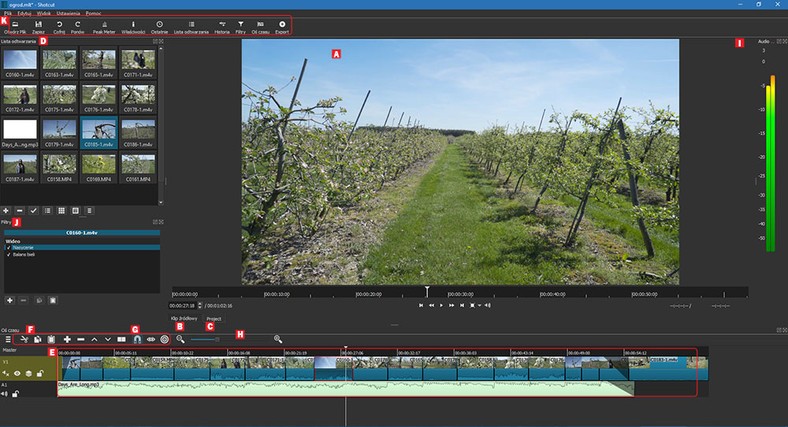
Task: Uncheck the Nasycenie filter checkbox
Action: click(x=6, y=246)
